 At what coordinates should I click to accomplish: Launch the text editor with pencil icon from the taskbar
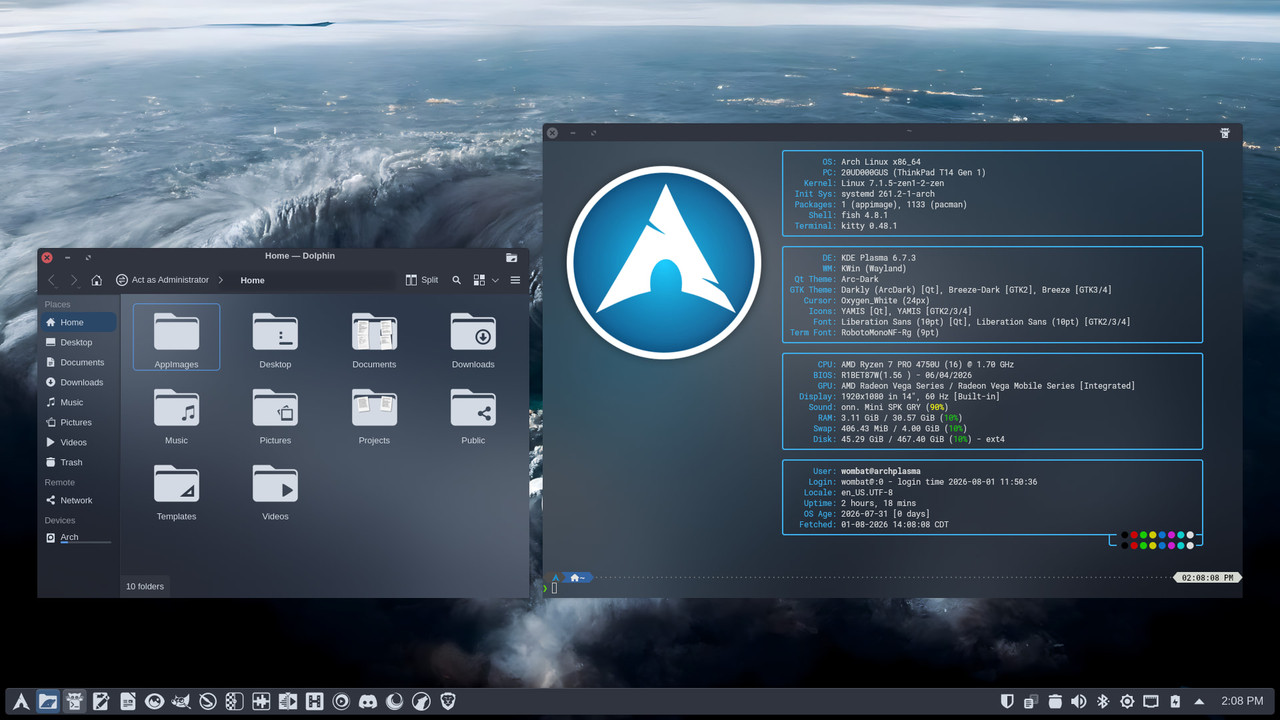pyautogui.click(x=101, y=702)
